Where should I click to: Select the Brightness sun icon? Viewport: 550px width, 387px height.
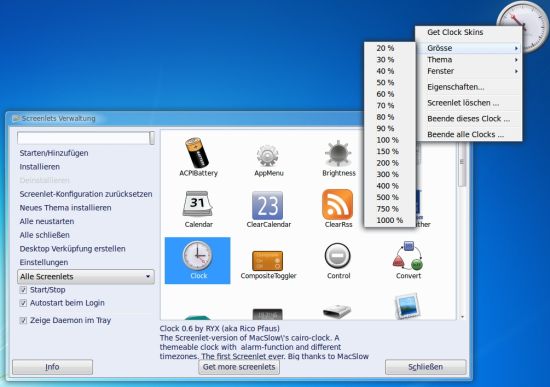pyautogui.click(x=338, y=153)
